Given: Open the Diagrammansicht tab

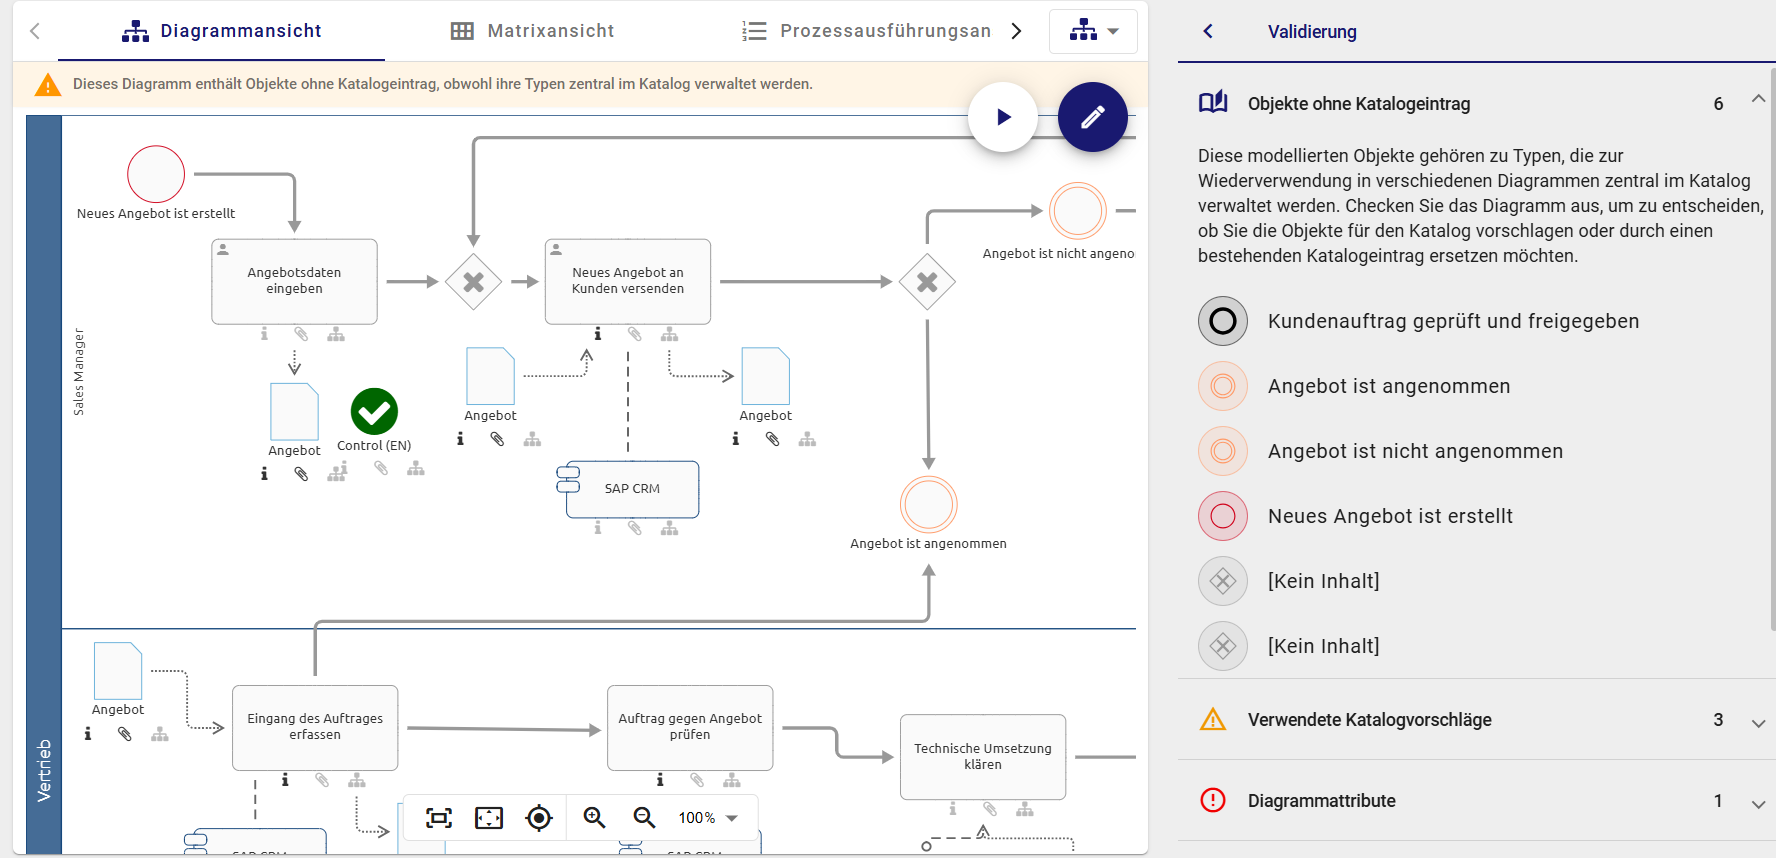Looking at the screenshot, I should (x=221, y=31).
